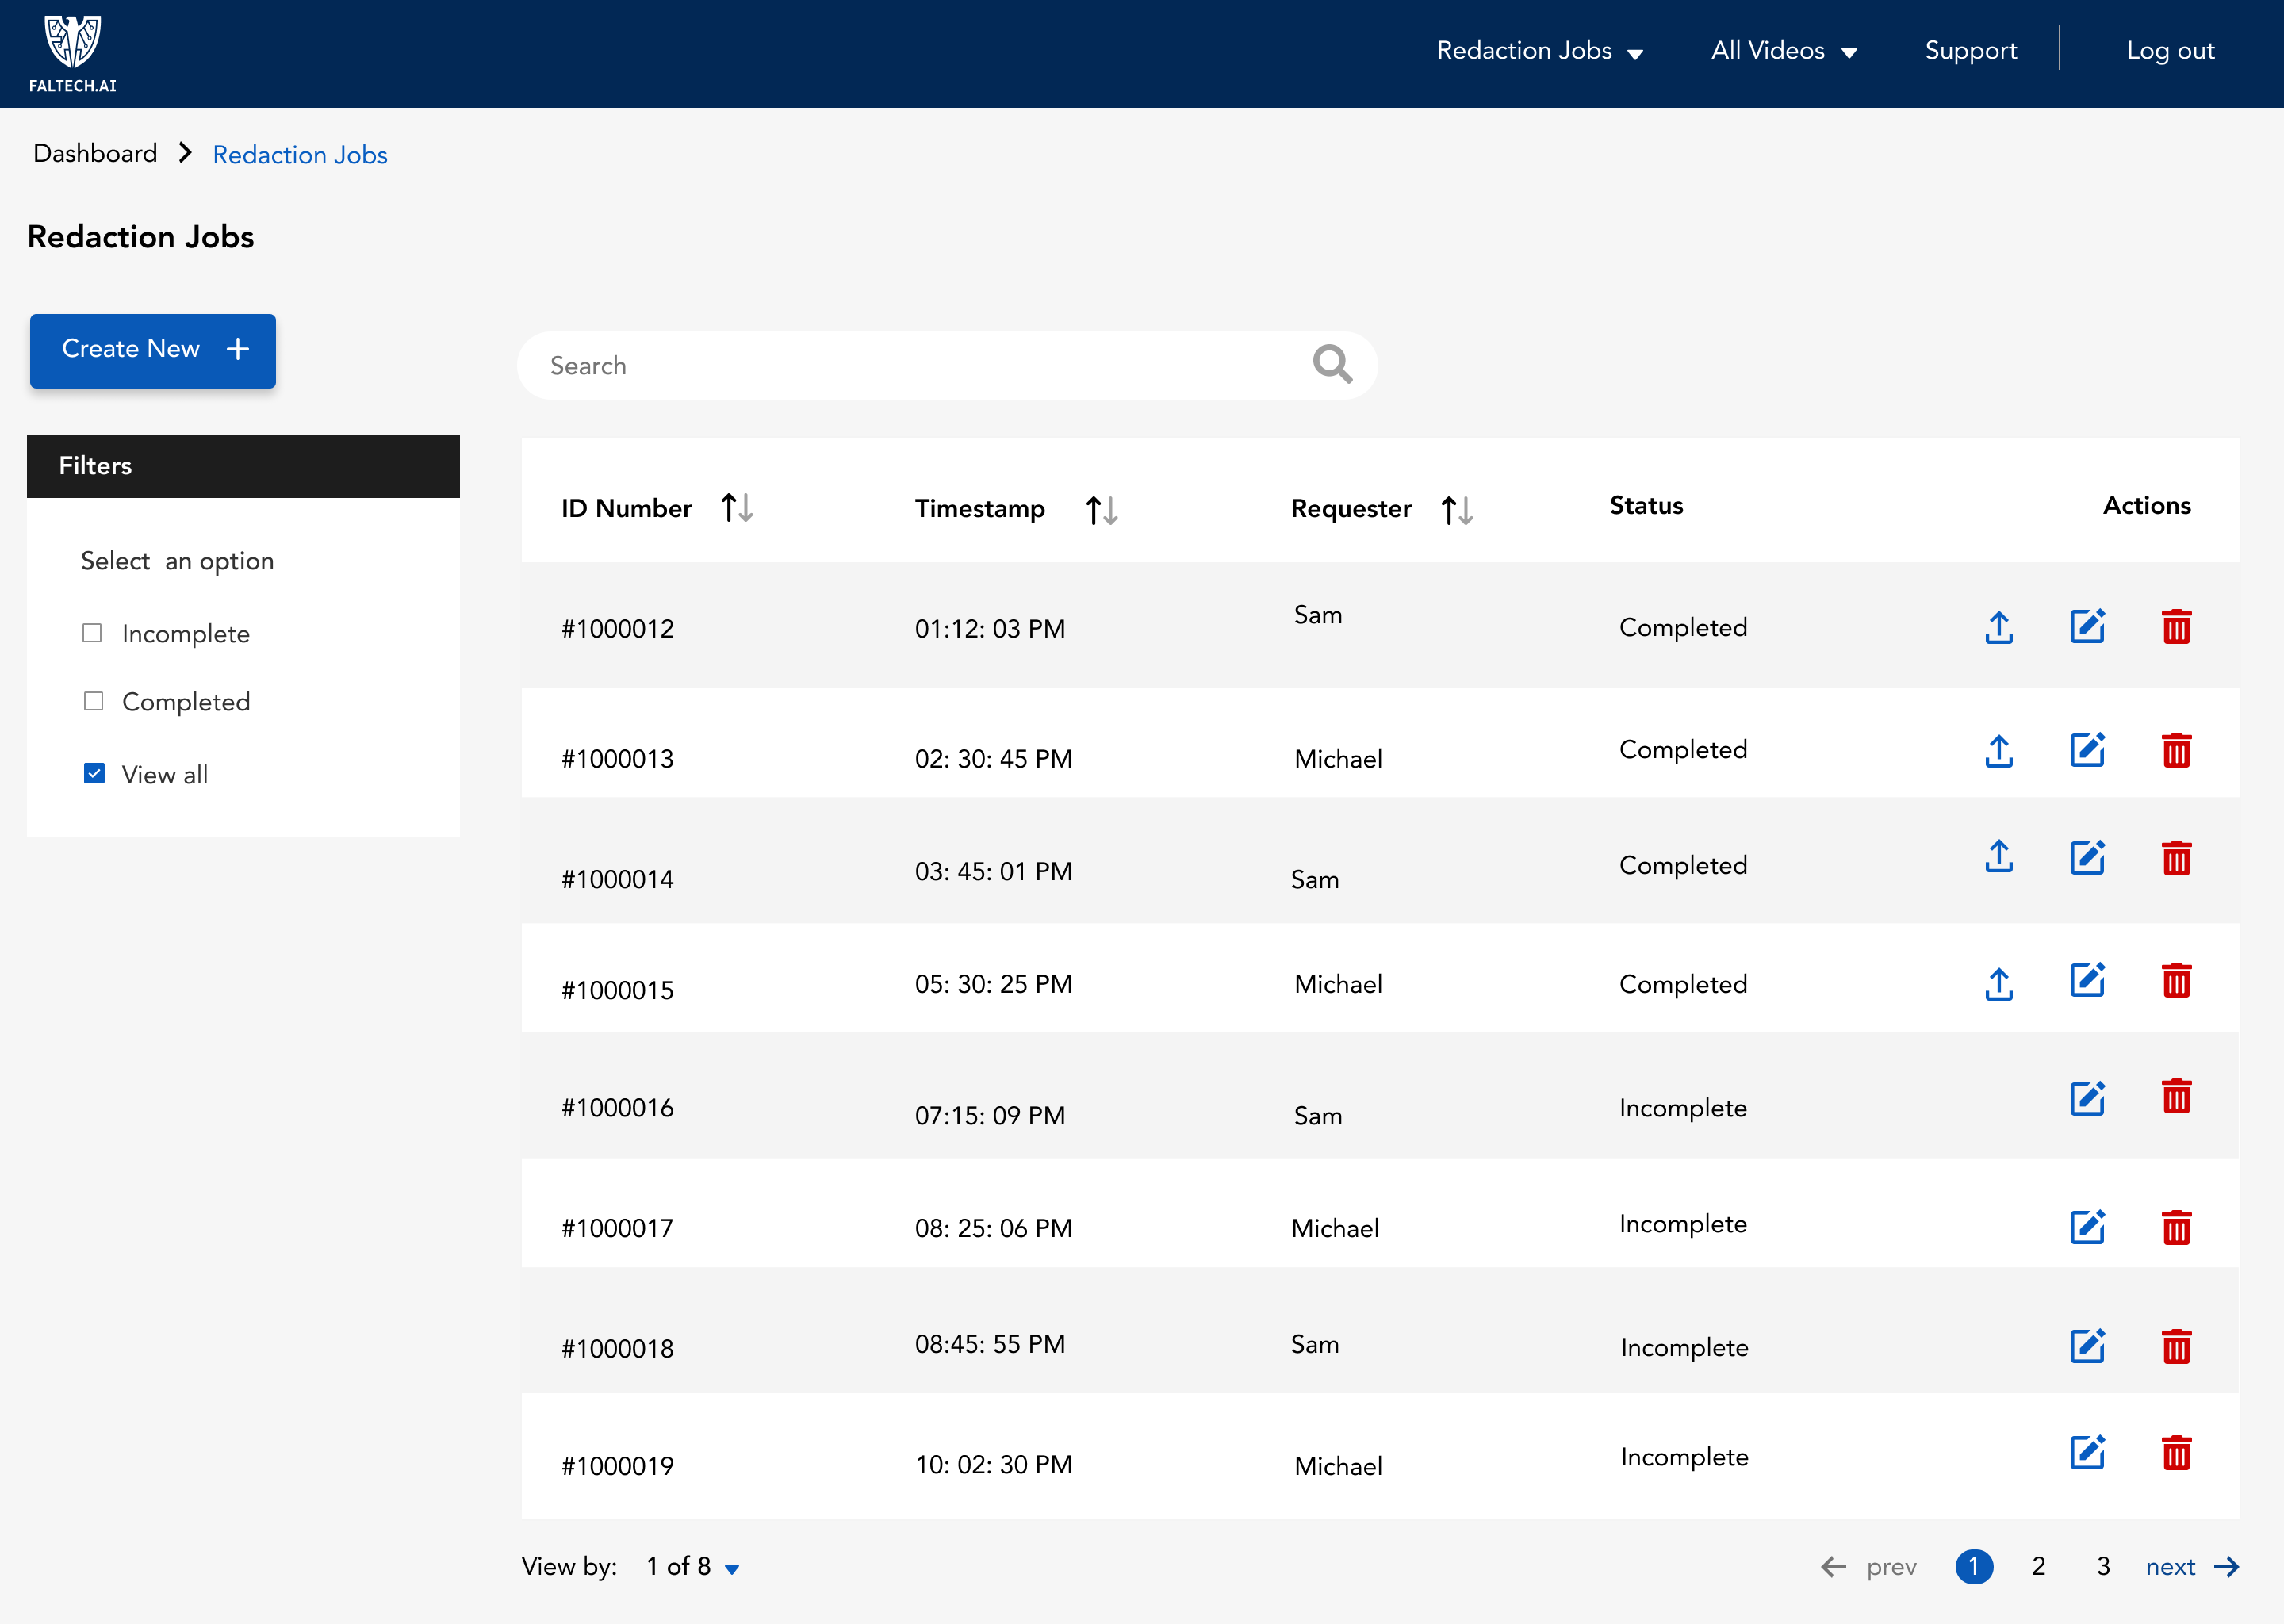Click the Create New button
Viewport: 2284px width, 1624px height.
tap(153, 350)
